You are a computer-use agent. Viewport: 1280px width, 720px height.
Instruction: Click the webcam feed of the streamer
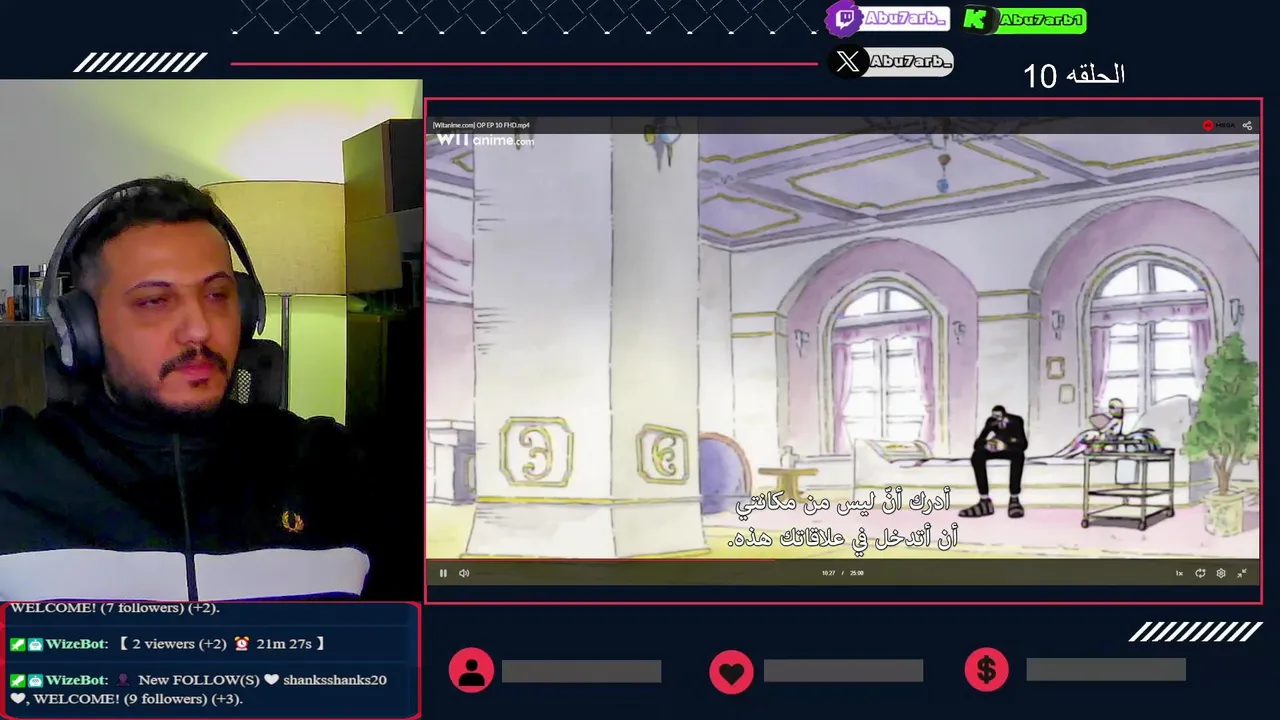pyautogui.click(x=211, y=340)
